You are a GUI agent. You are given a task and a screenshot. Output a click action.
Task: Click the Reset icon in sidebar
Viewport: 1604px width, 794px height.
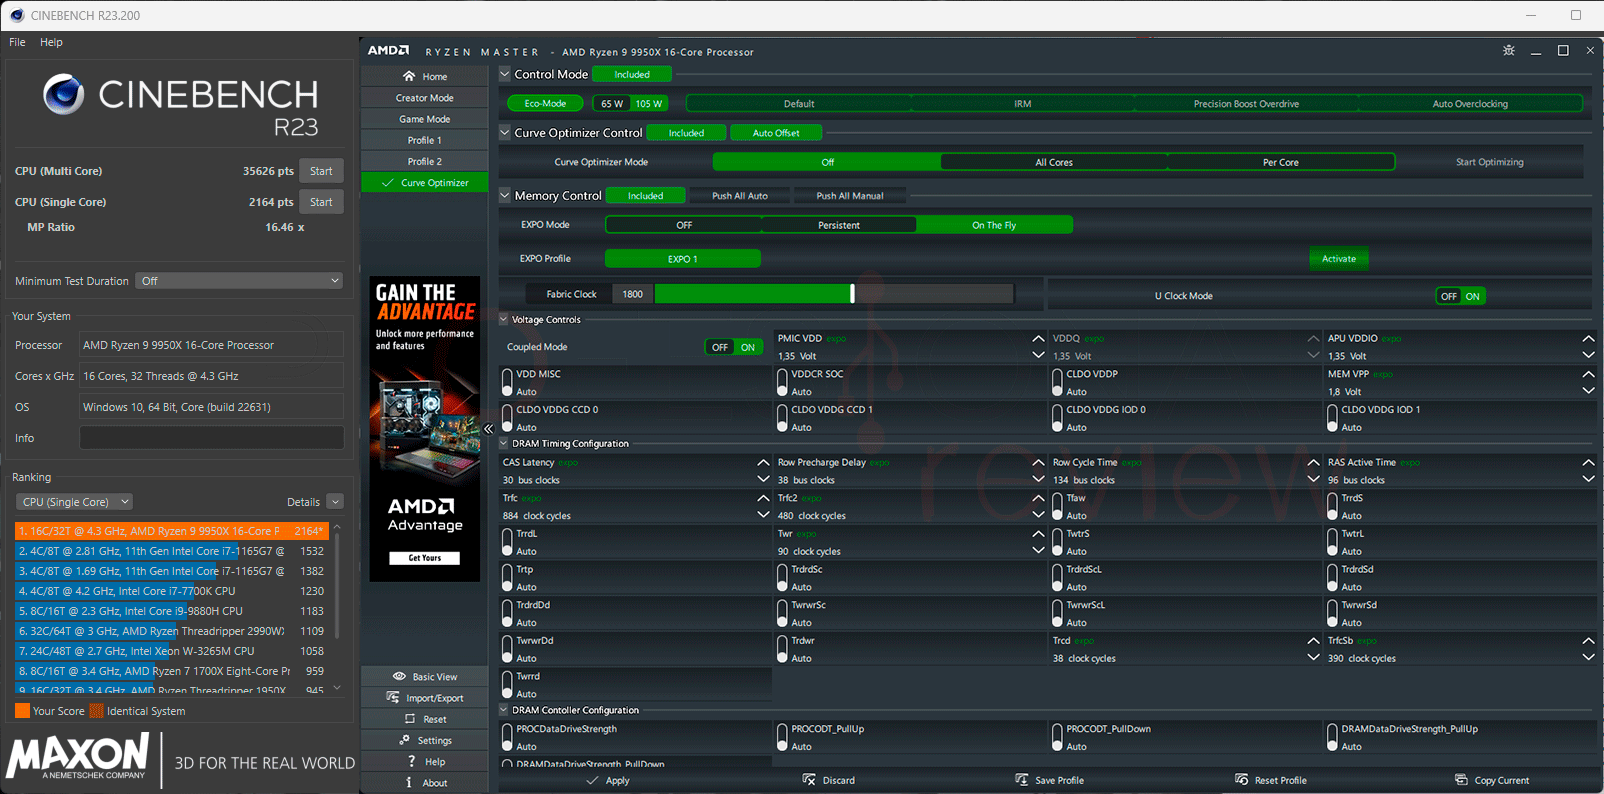coord(410,719)
